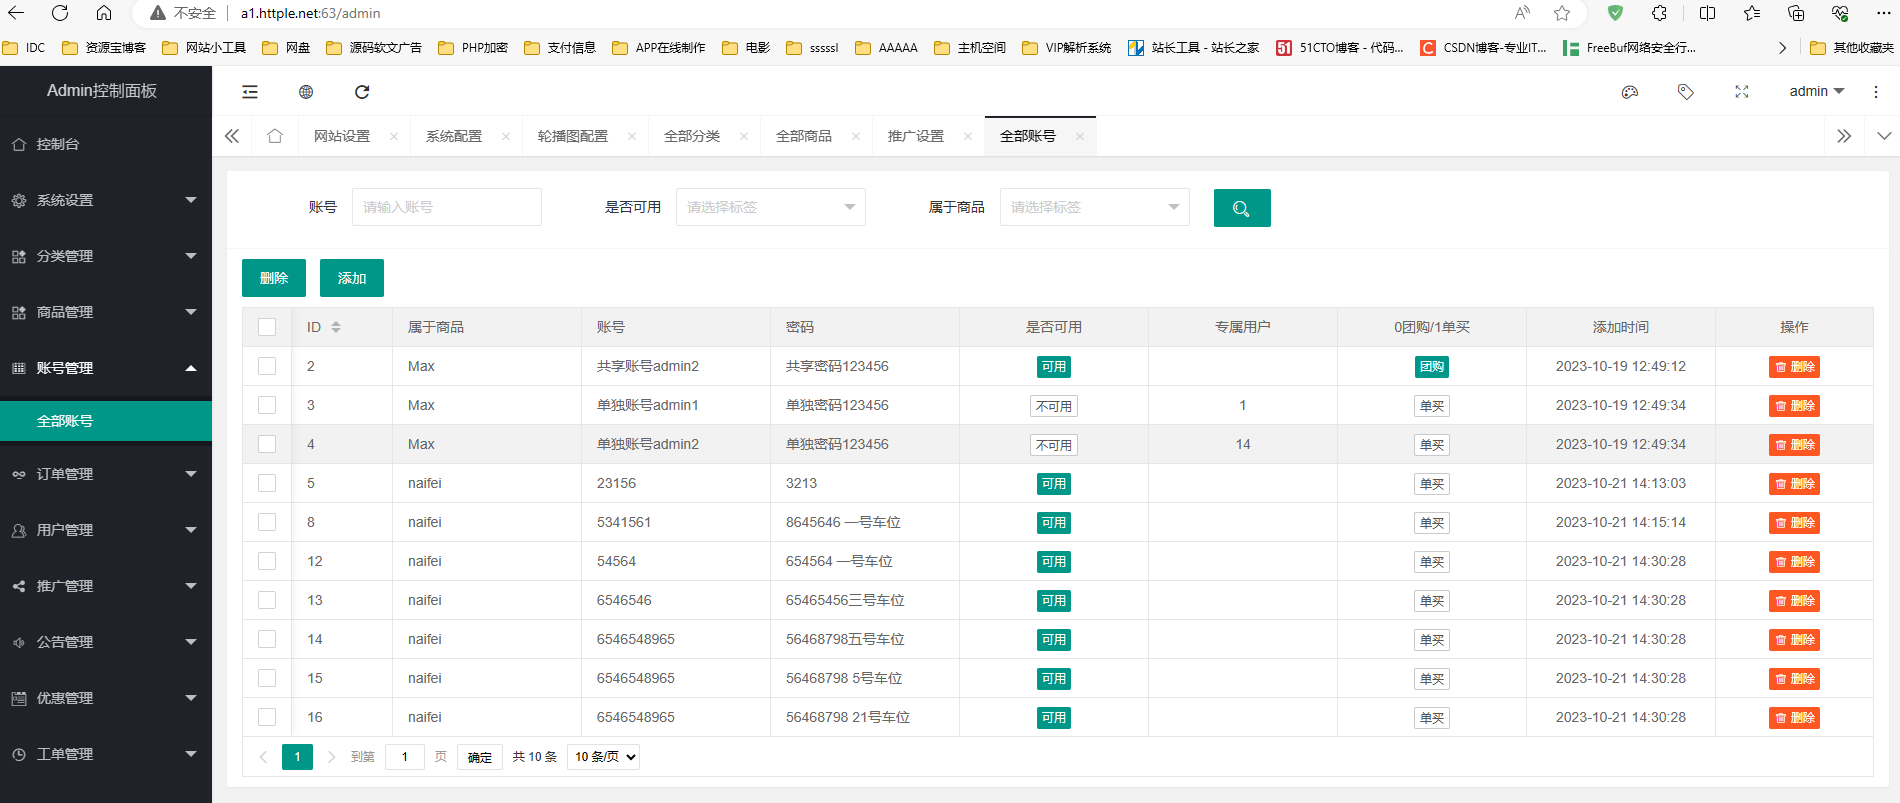1900x803 pixels.
Task: Switch to 系统配置 tab
Action: pyautogui.click(x=454, y=136)
